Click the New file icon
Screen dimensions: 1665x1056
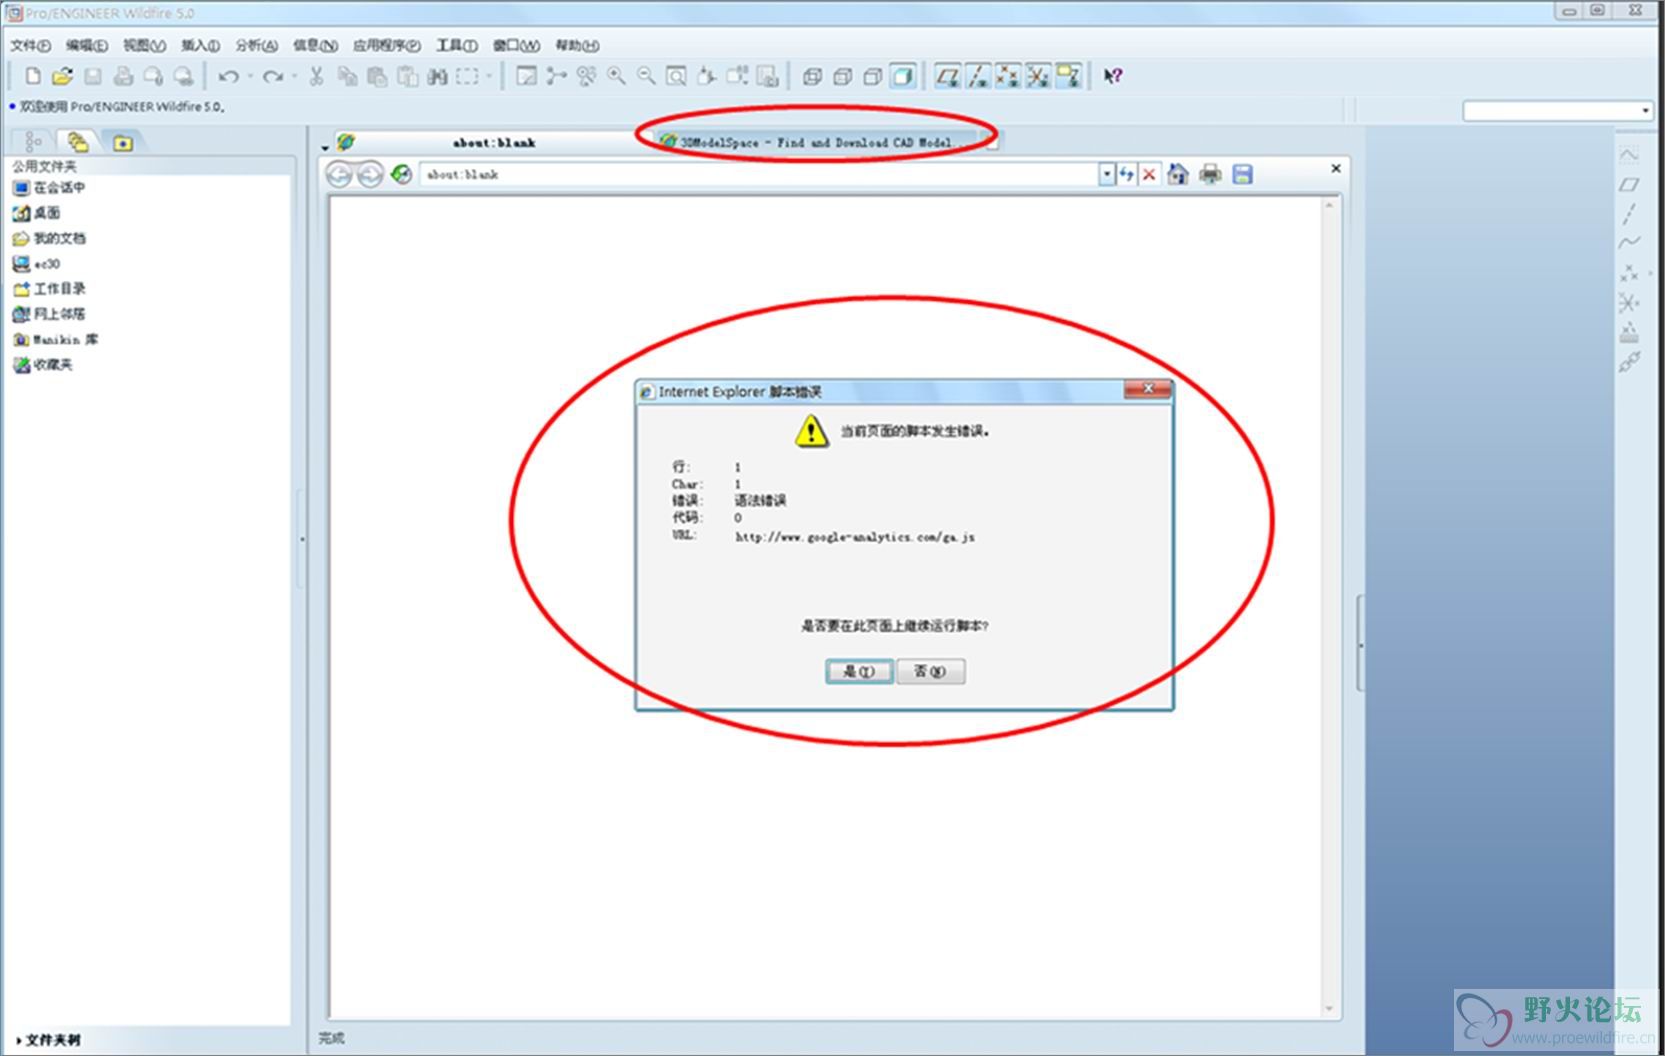point(33,76)
